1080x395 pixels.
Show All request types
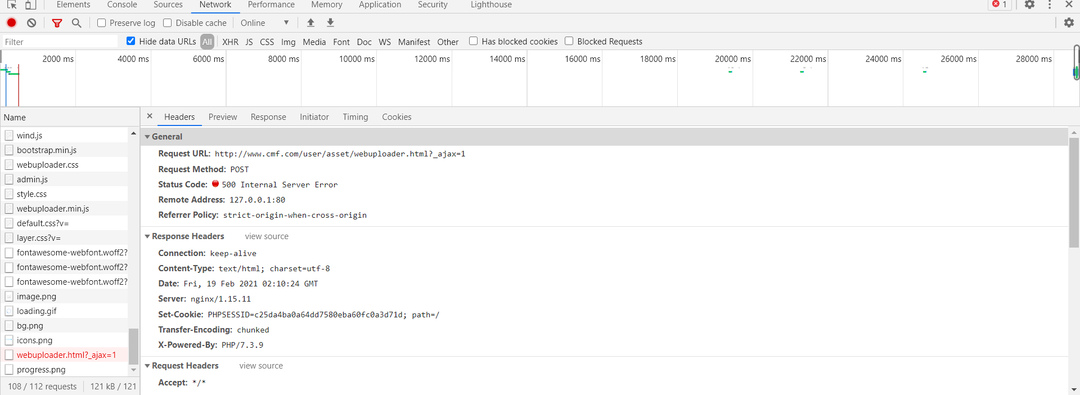pyautogui.click(x=207, y=42)
